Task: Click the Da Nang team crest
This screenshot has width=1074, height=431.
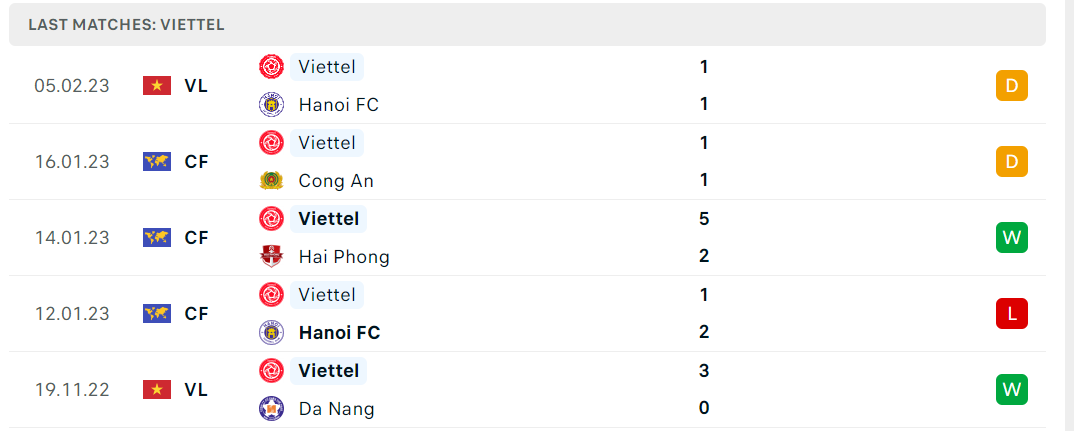Action: [271, 409]
